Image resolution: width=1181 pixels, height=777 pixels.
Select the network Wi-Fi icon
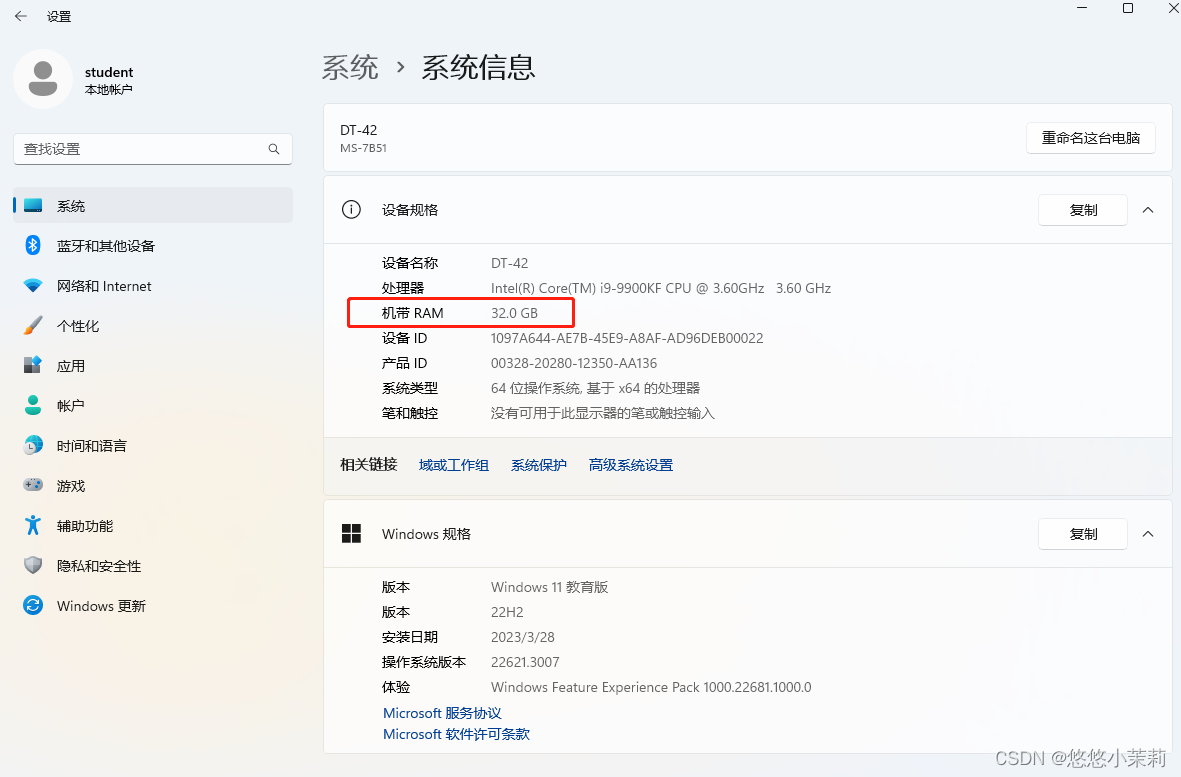(x=33, y=286)
